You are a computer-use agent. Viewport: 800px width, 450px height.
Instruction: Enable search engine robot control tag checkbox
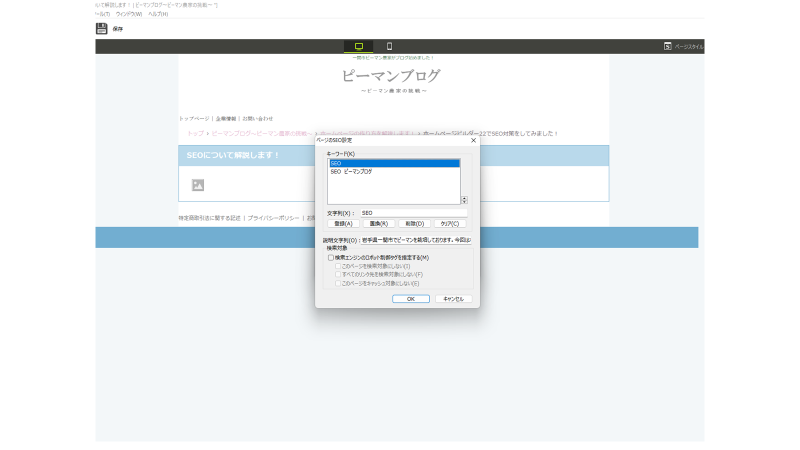coord(331,258)
